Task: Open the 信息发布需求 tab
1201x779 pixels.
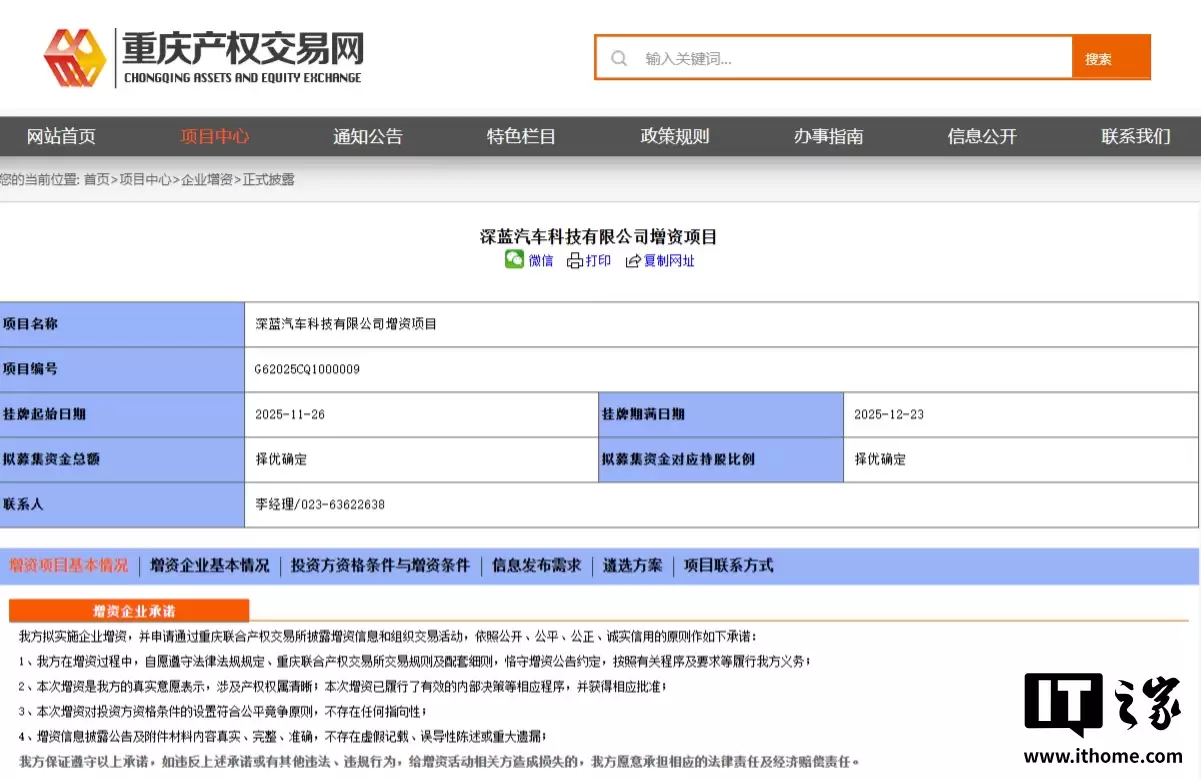Action: coord(537,565)
